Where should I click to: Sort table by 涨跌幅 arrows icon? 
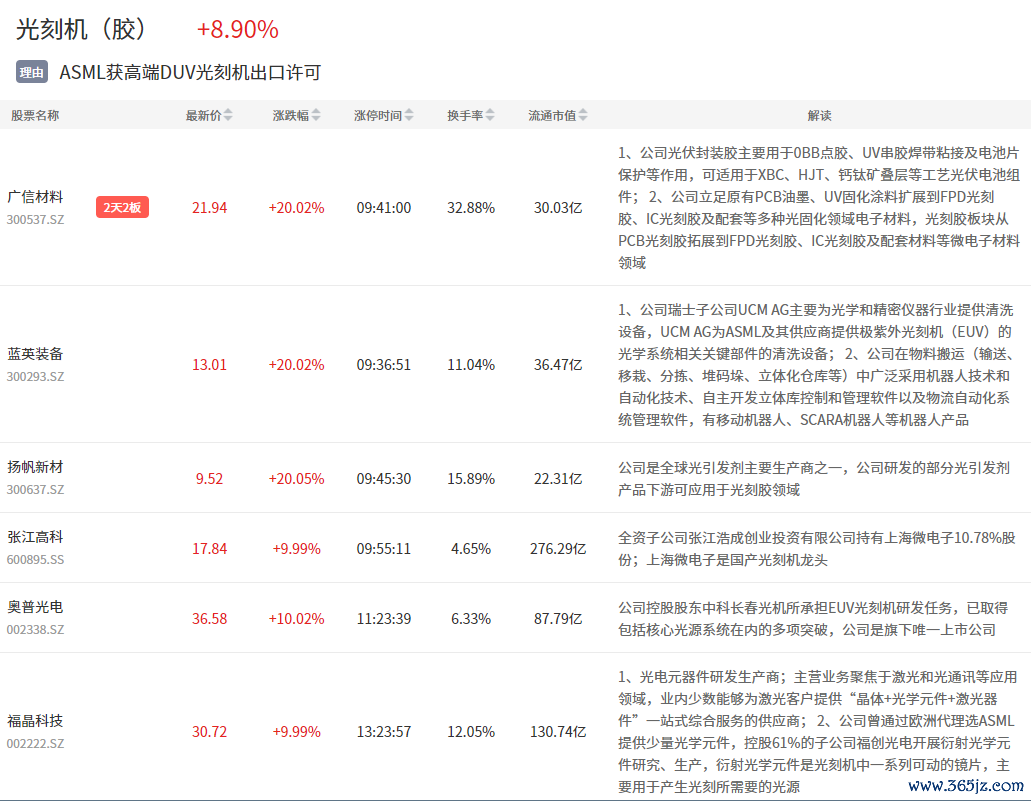[316, 115]
